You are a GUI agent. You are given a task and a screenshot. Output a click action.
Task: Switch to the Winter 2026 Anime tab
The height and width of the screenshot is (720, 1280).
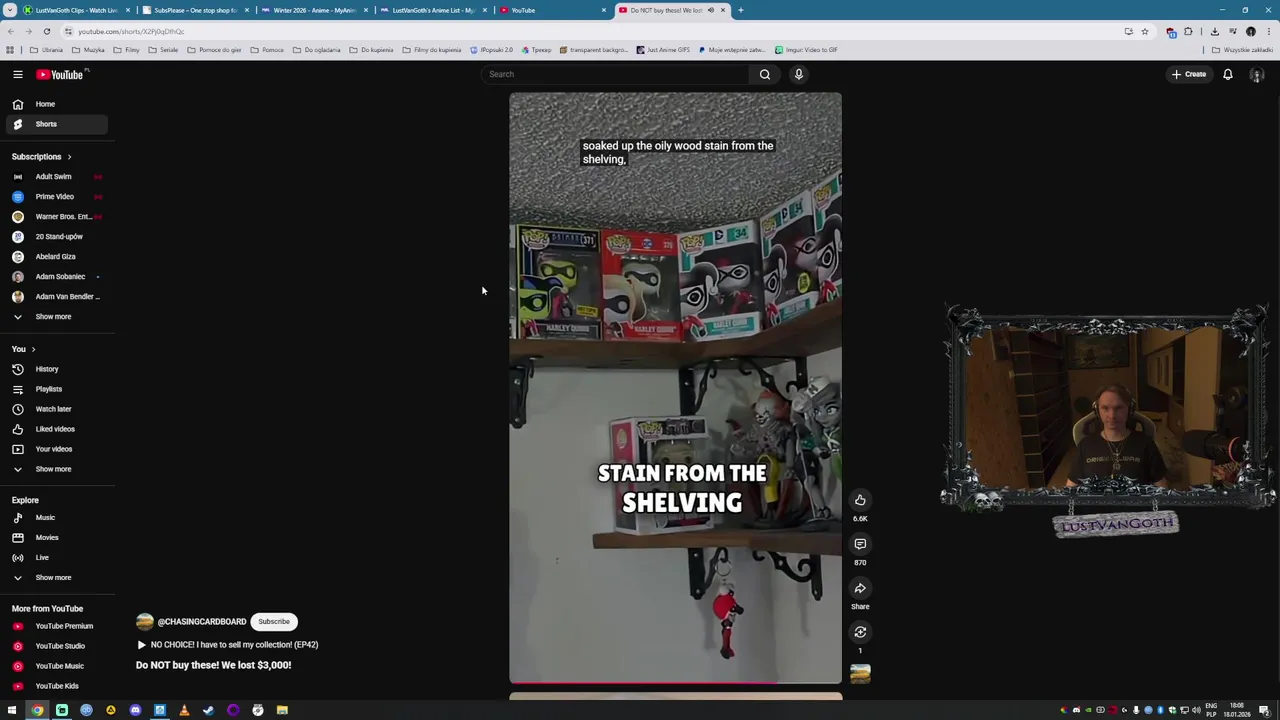tap(313, 10)
